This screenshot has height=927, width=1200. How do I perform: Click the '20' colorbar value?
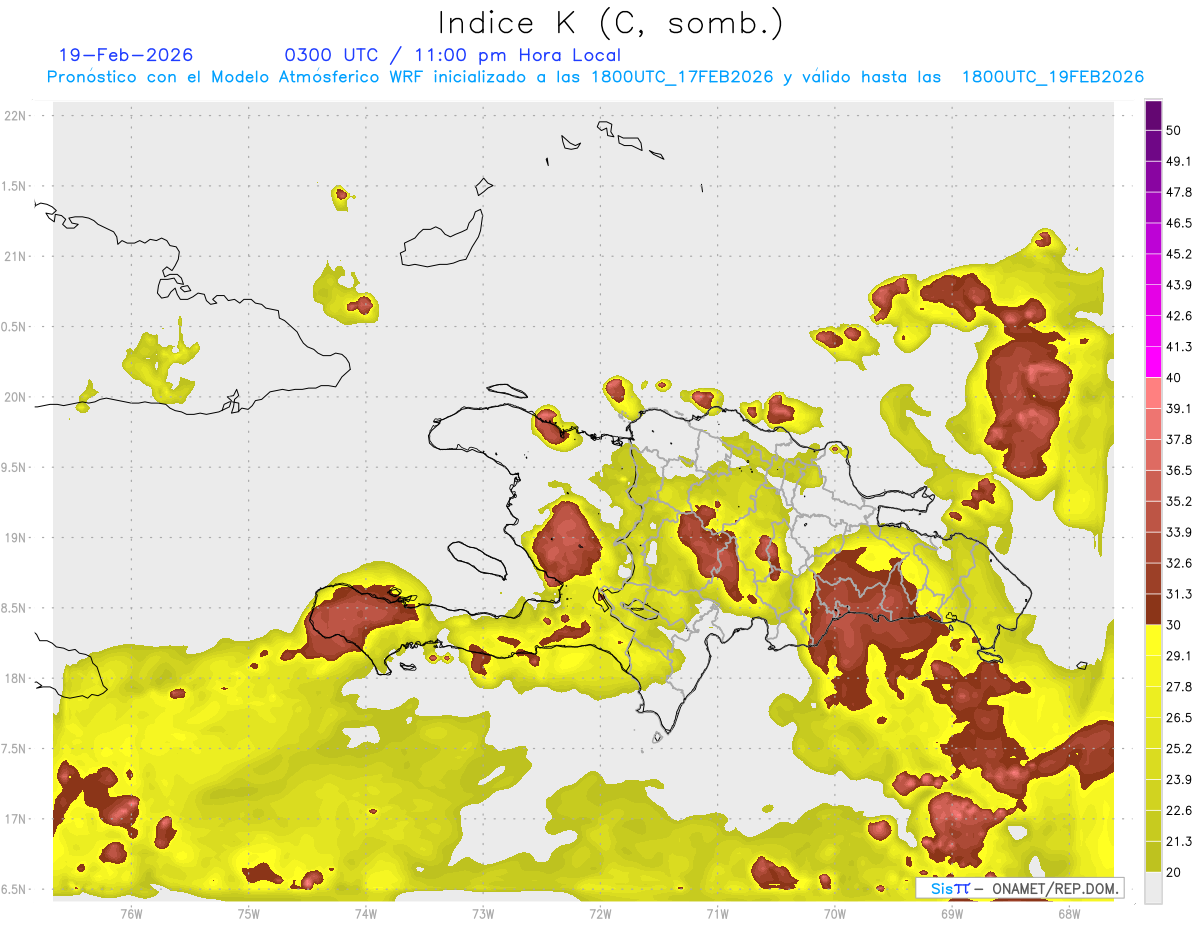[x=1173, y=873]
